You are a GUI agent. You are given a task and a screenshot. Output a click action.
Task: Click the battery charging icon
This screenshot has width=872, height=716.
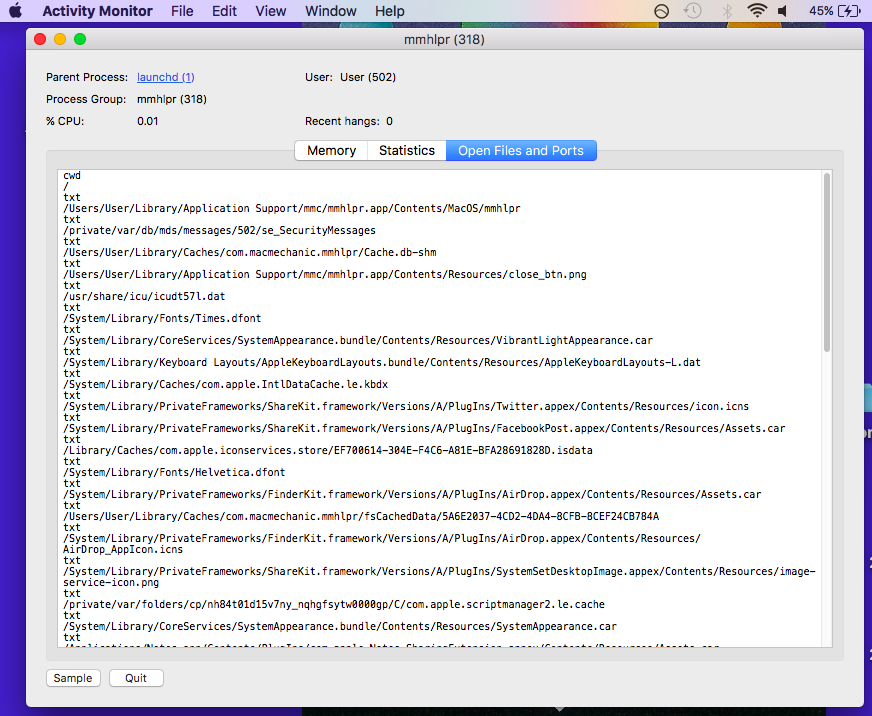(x=850, y=11)
